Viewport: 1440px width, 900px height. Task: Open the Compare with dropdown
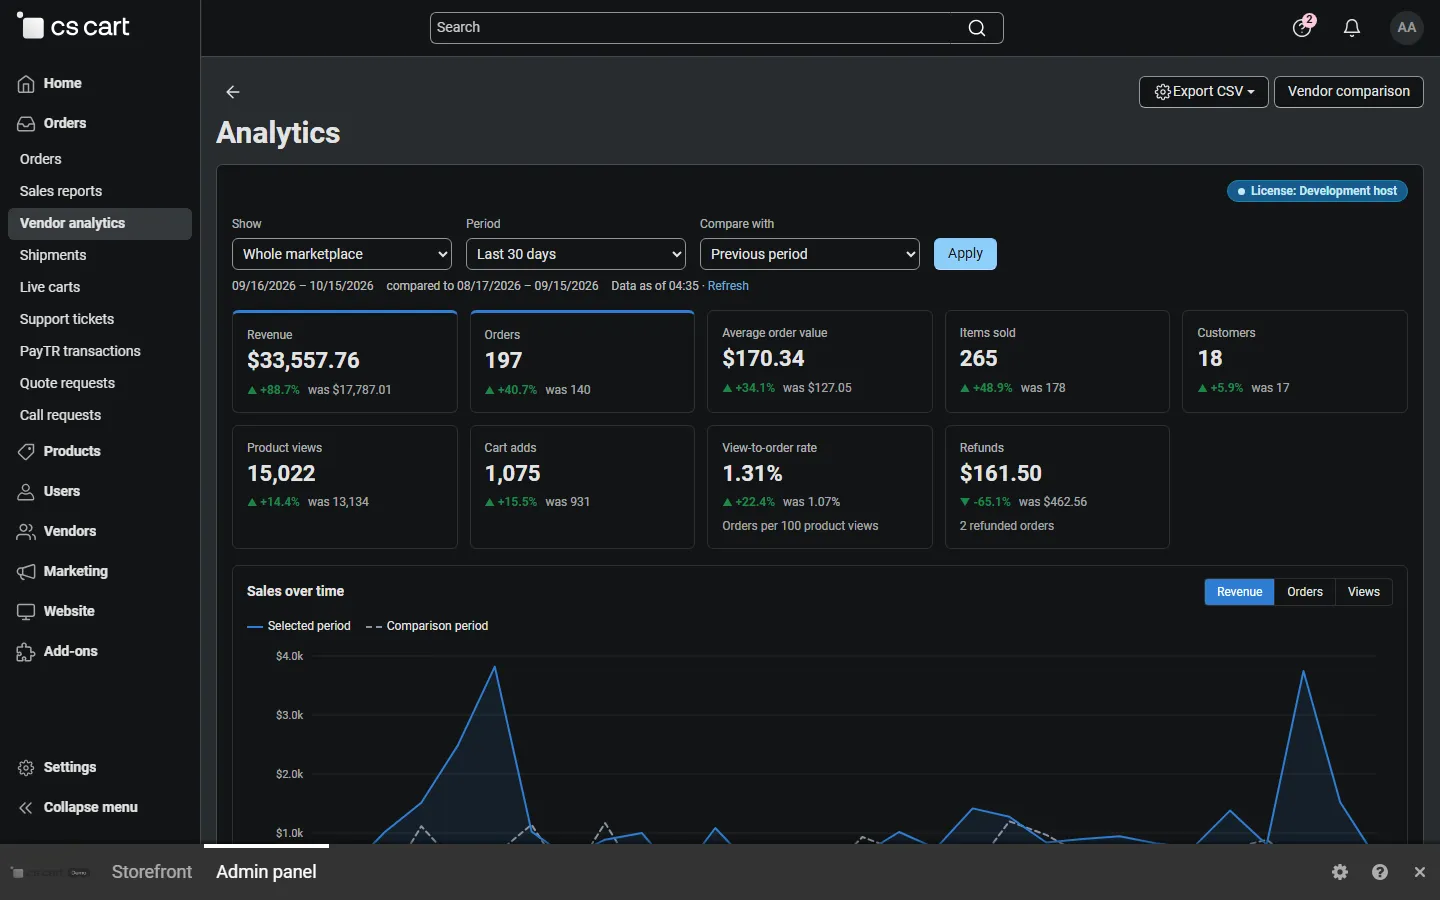pos(810,254)
